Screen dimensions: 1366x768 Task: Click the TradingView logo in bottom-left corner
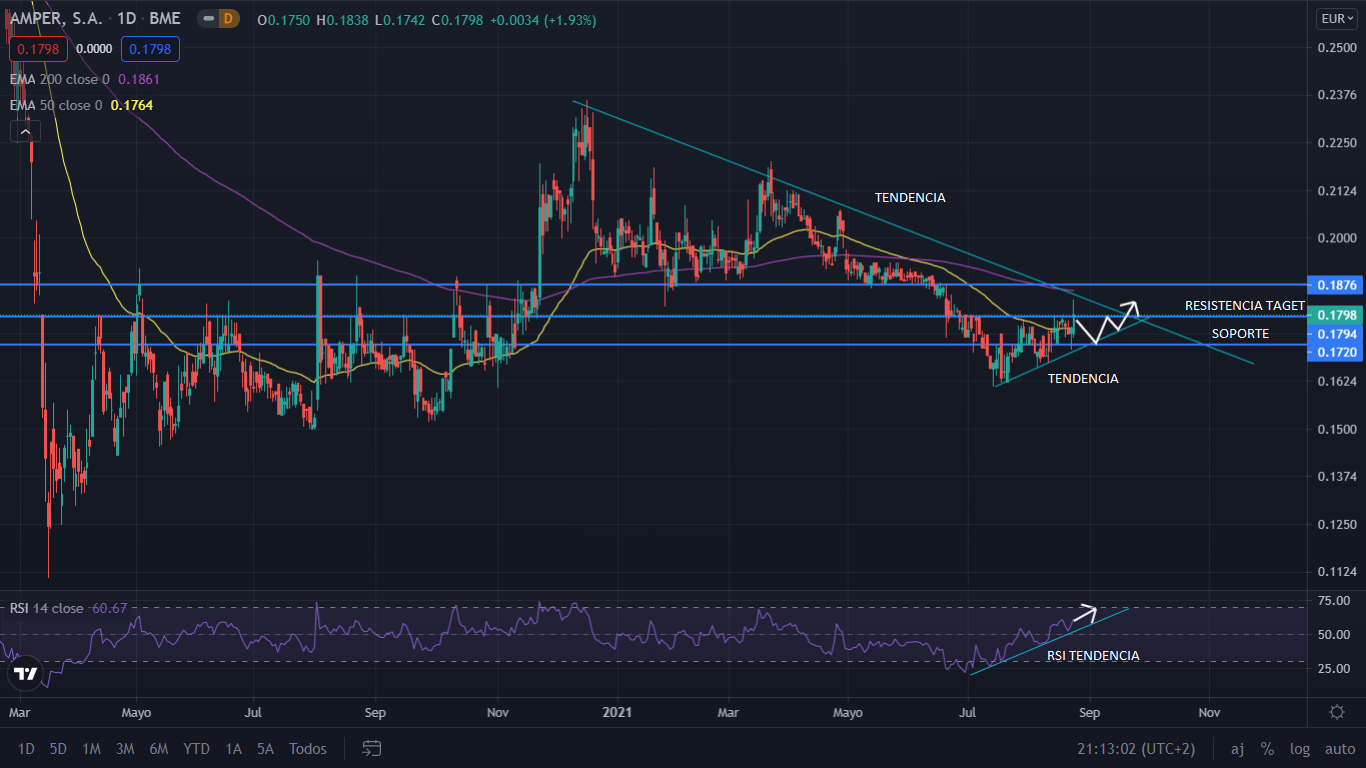pyautogui.click(x=24, y=675)
